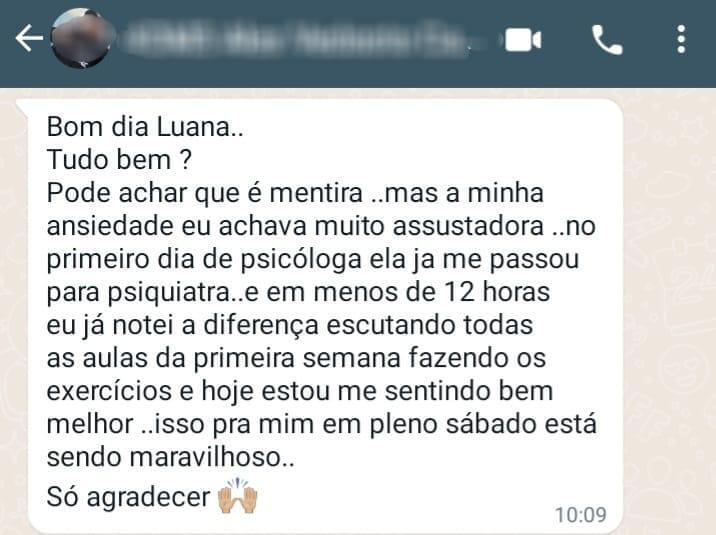The height and width of the screenshot is (535, 716).
Task: Click the word "exercícios" in message
Action: coord(120,391)
